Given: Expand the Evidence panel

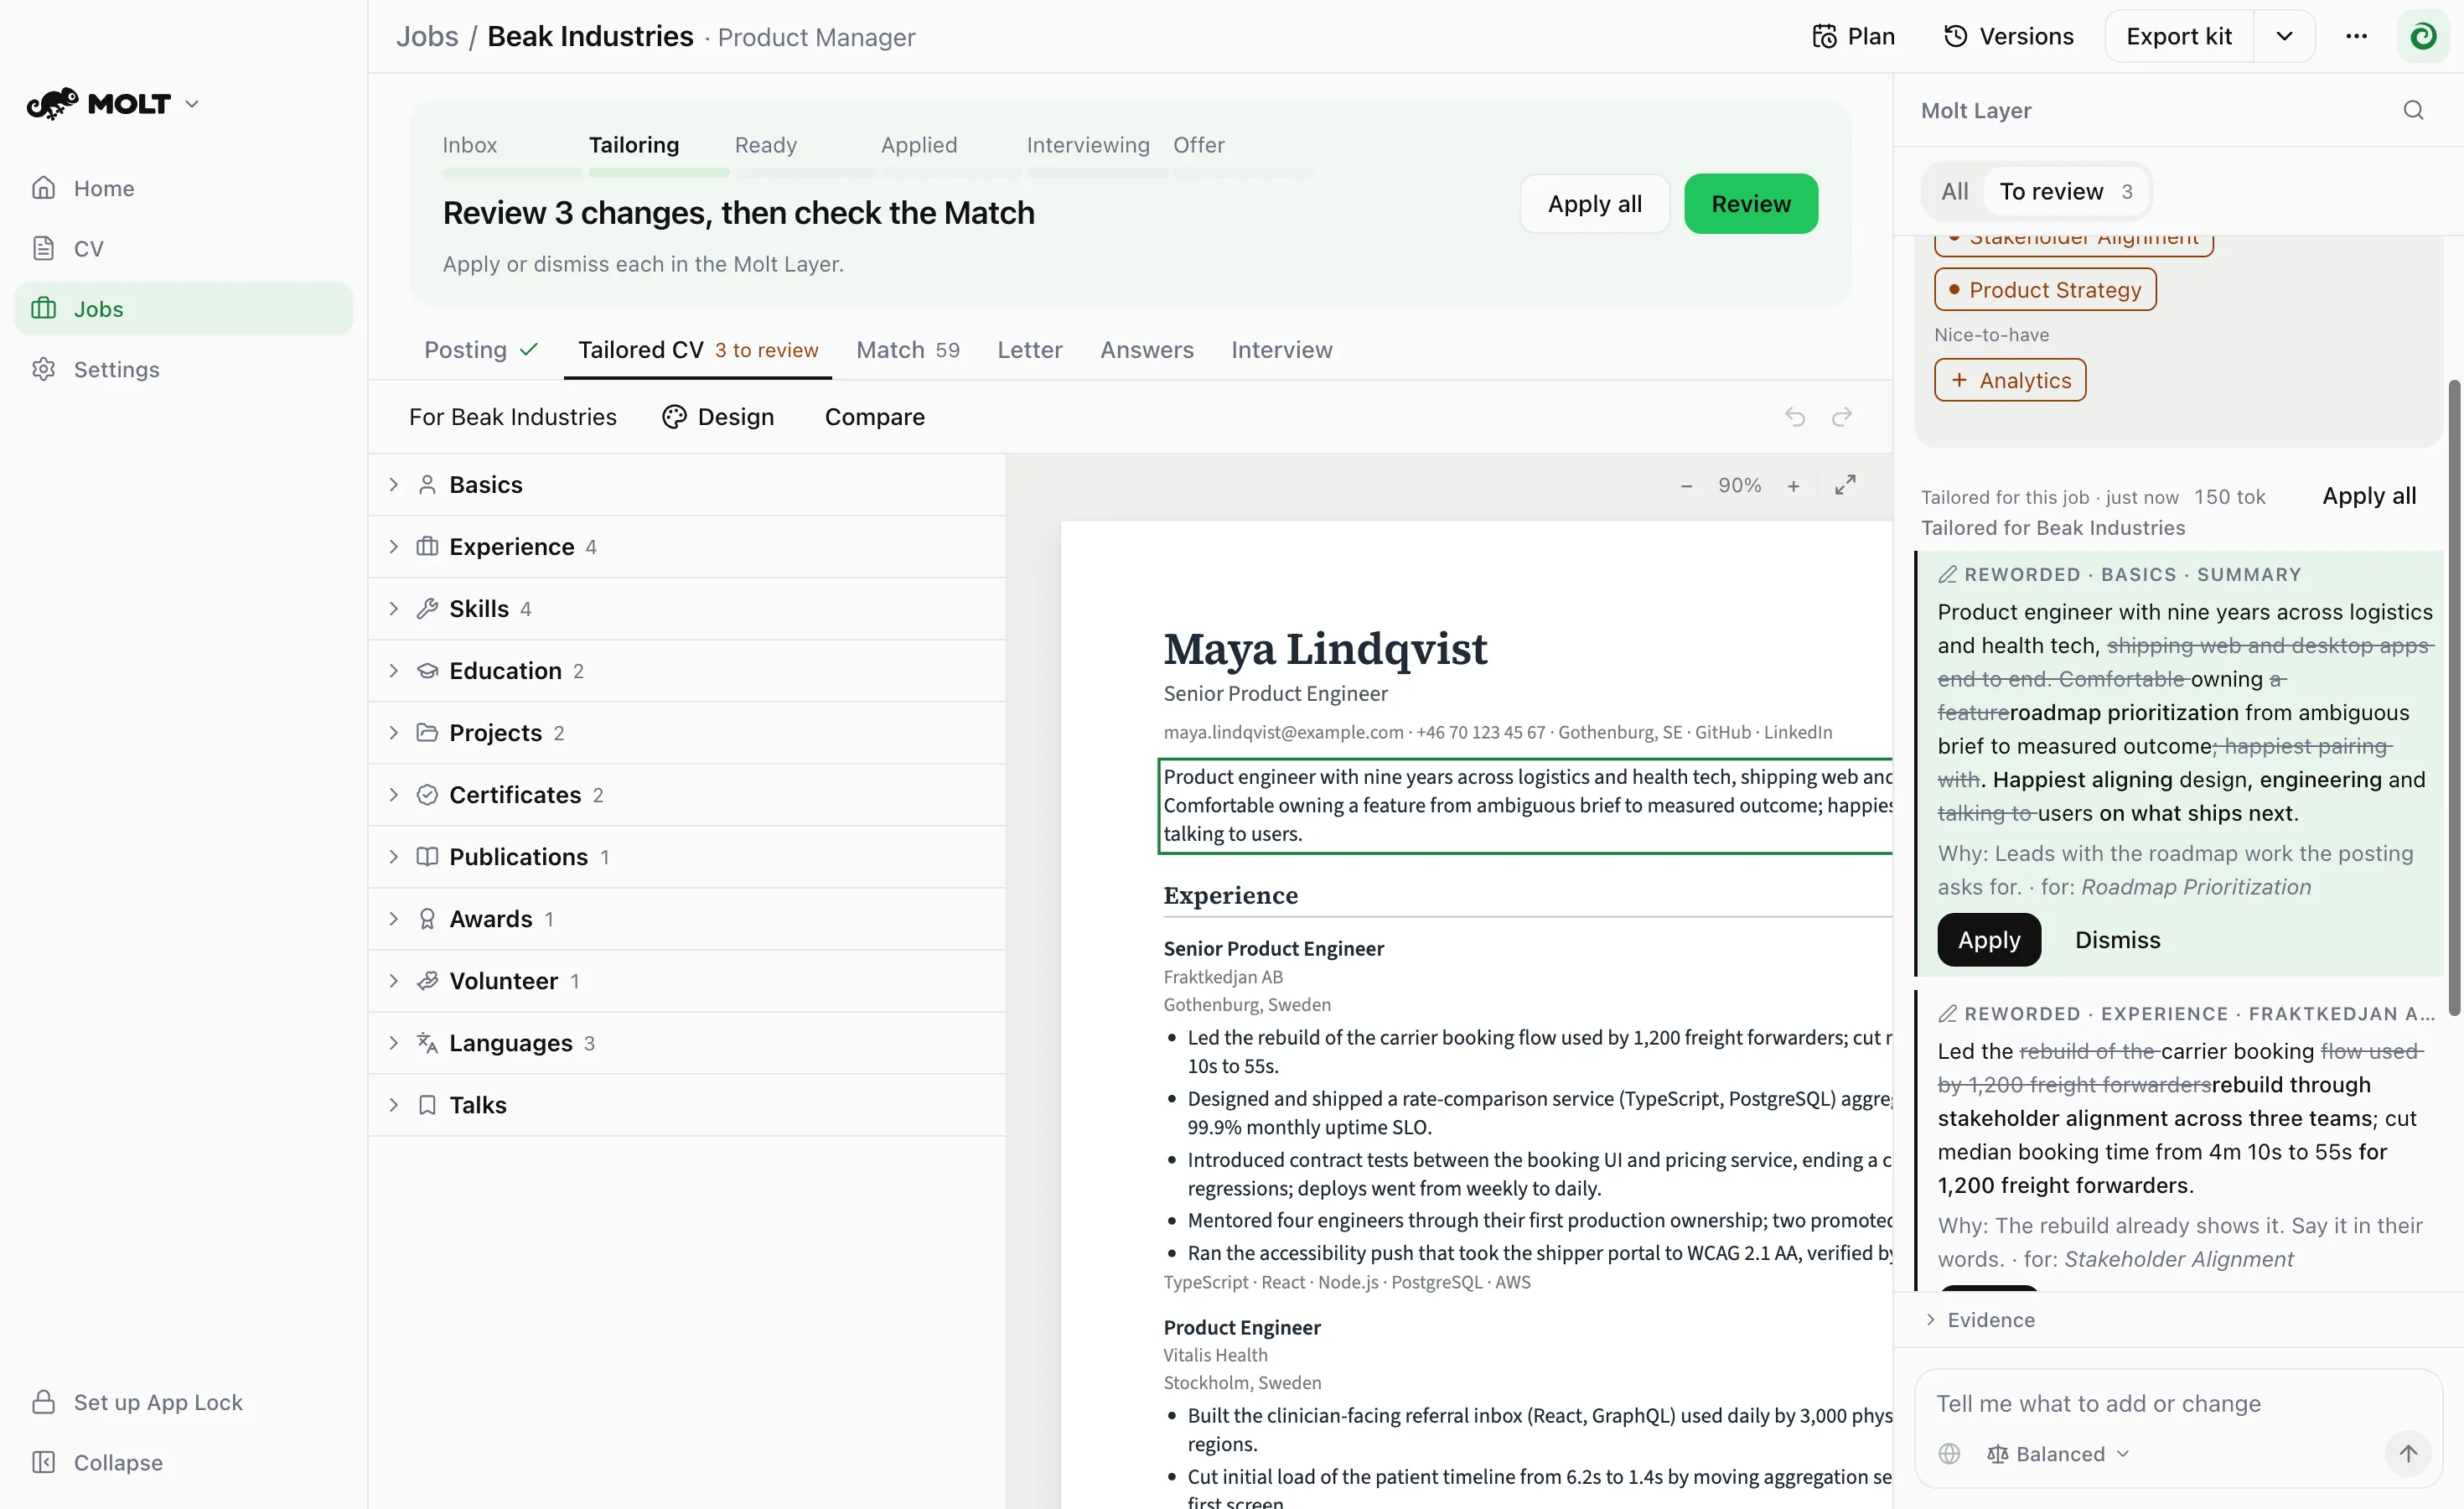Looking at the screenshot, I should pyautogui.click(x=2178, y=1319).
